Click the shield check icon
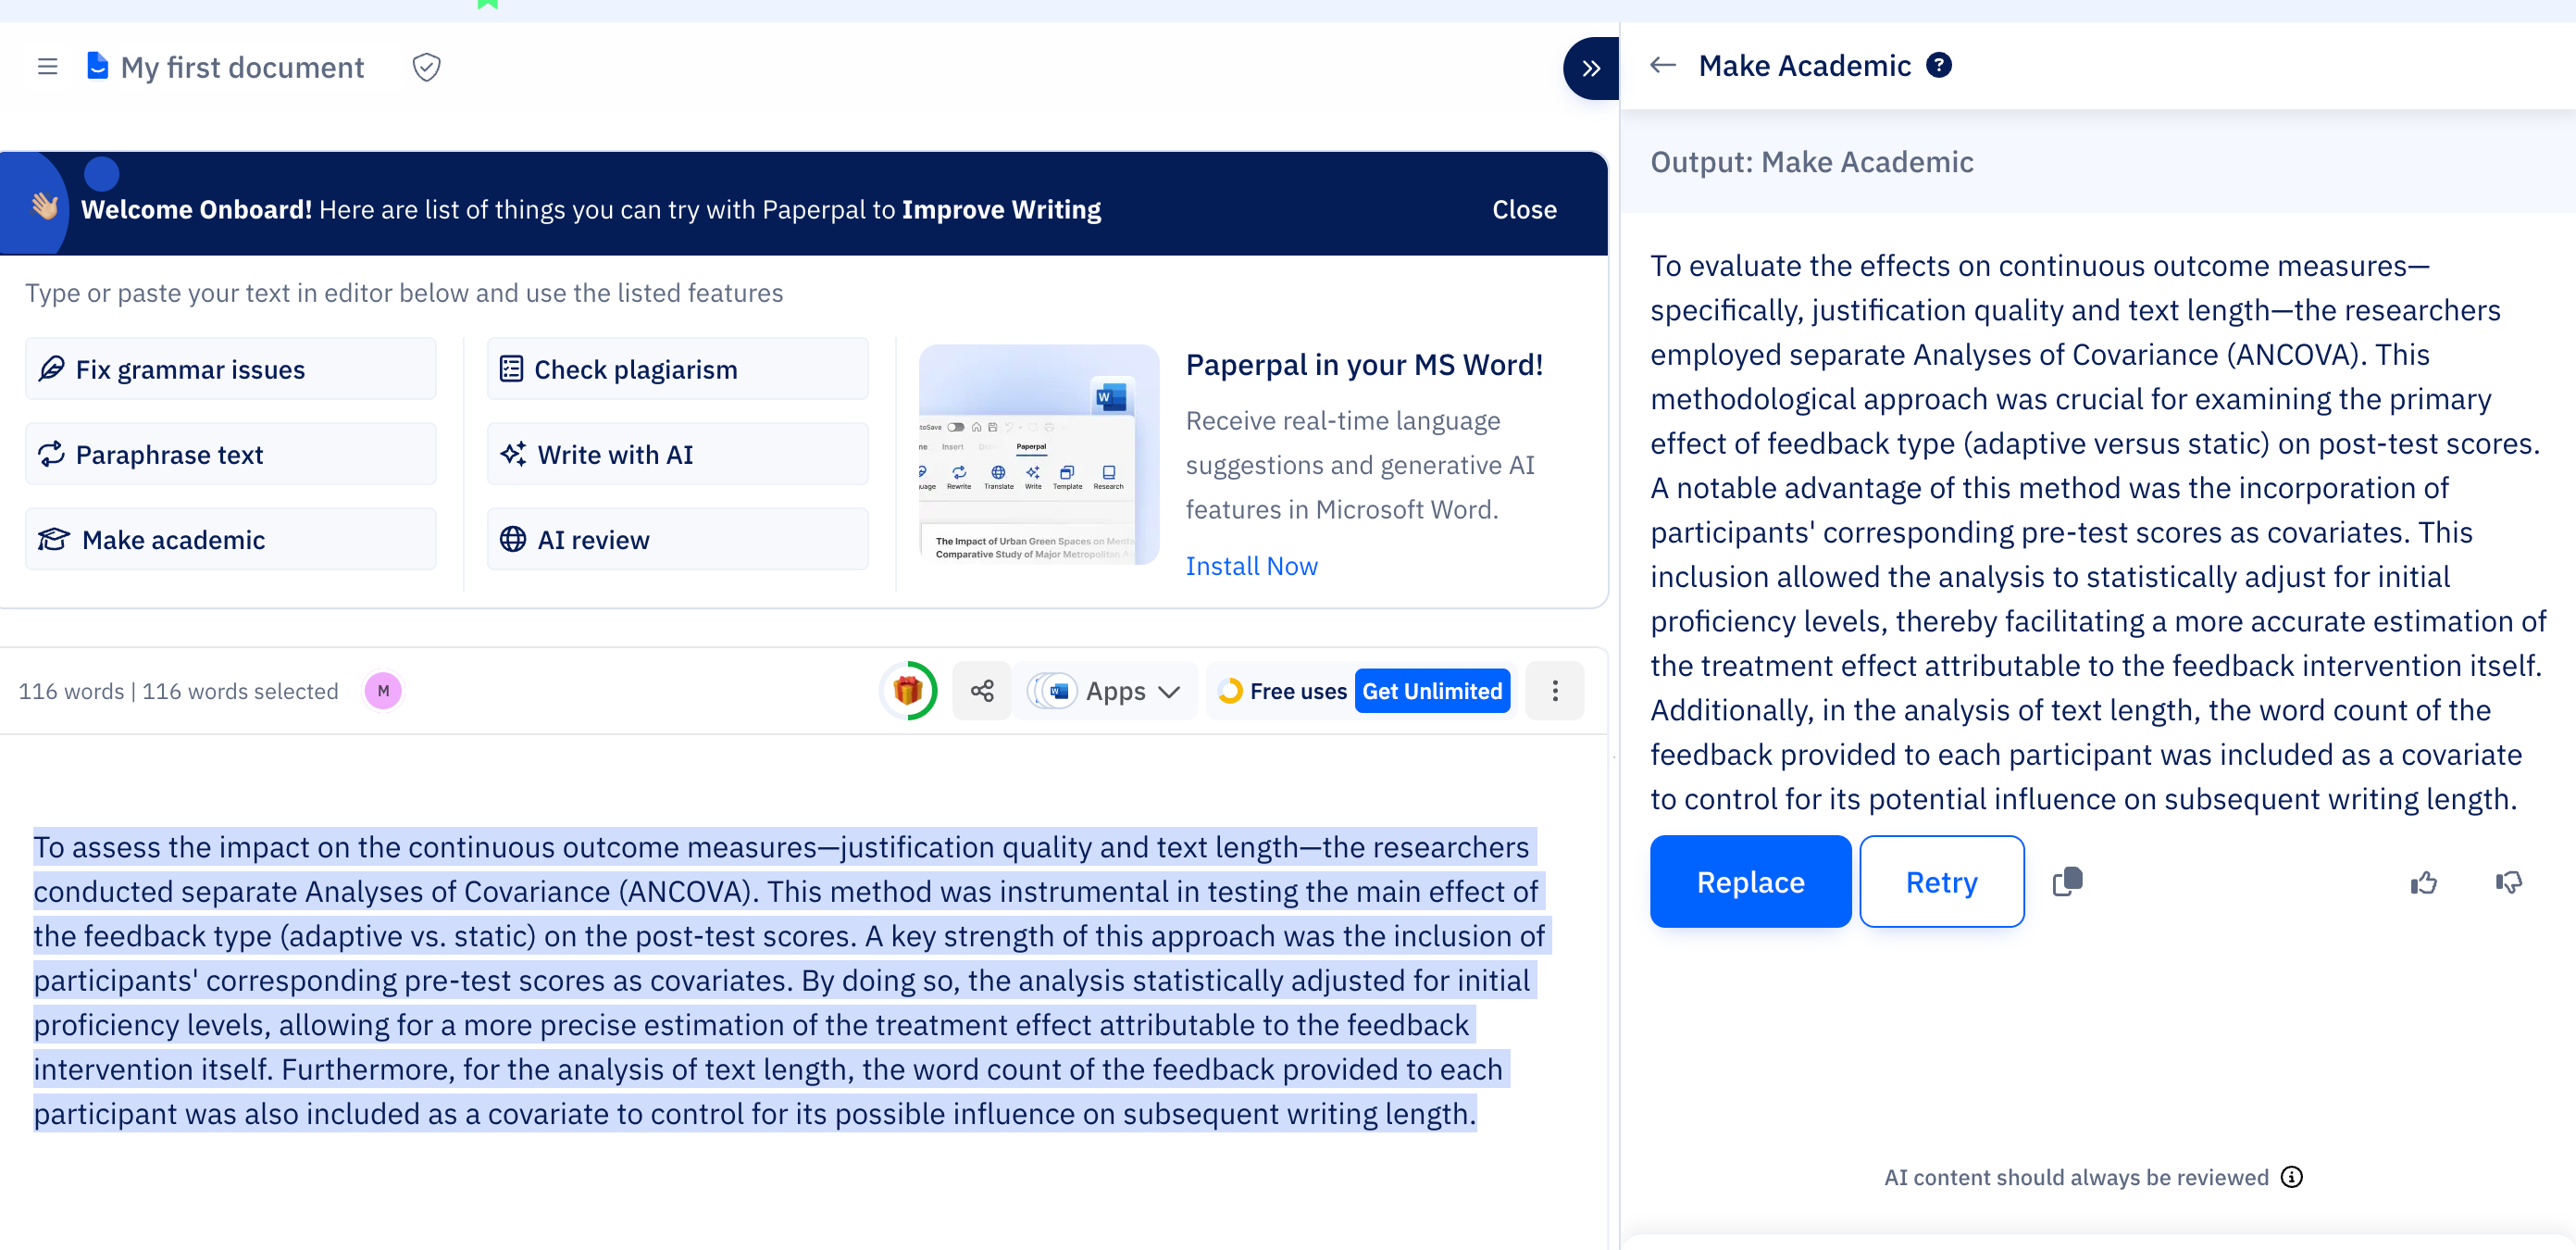Viewport: 2576px width, 1250px height. pyautogui.click(x=427, y=67)
